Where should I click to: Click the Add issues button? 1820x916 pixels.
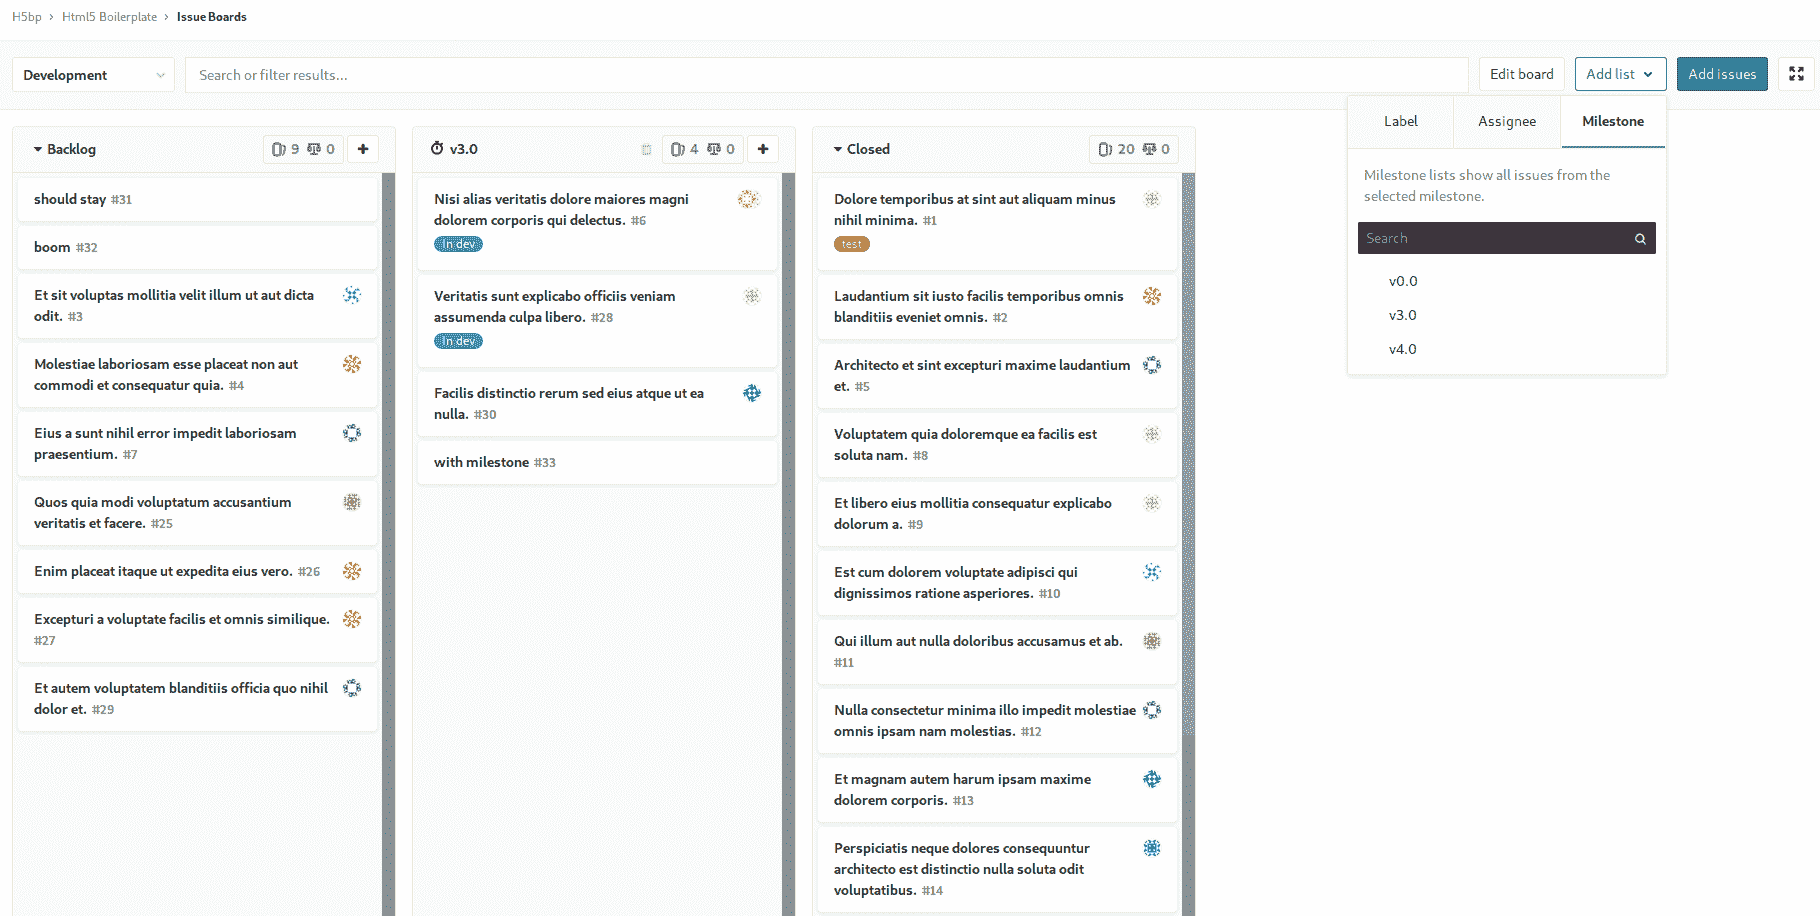point(1721,73)
